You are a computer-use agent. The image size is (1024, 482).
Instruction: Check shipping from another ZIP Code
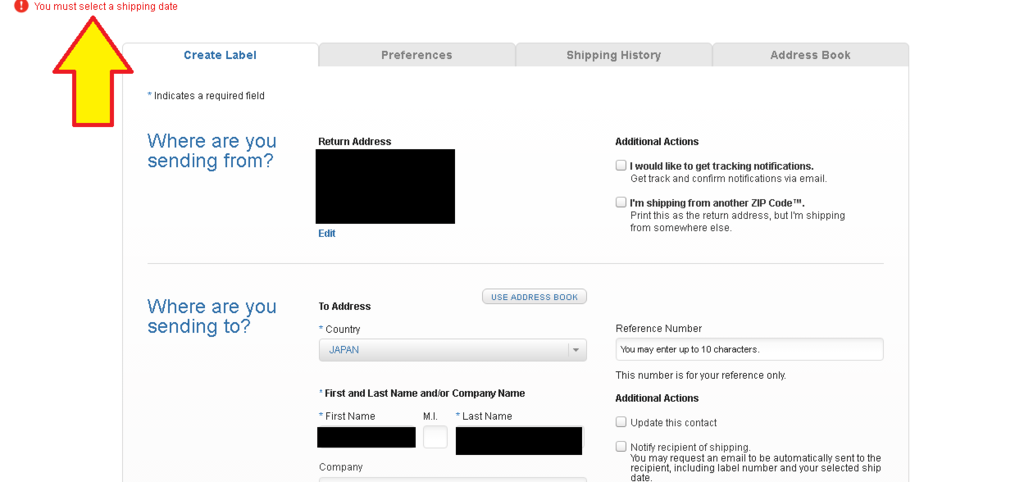click(x=621, y=202)
